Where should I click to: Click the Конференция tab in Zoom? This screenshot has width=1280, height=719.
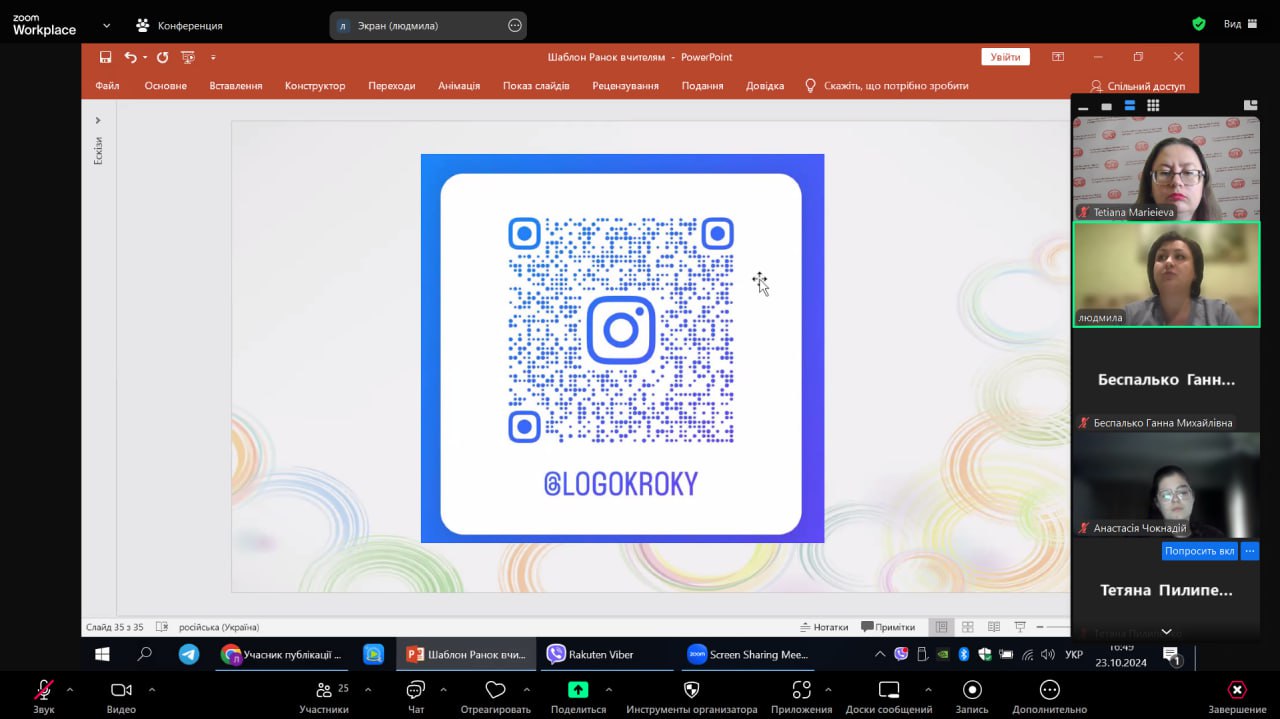pyautogui.click(x=179, y=25)
